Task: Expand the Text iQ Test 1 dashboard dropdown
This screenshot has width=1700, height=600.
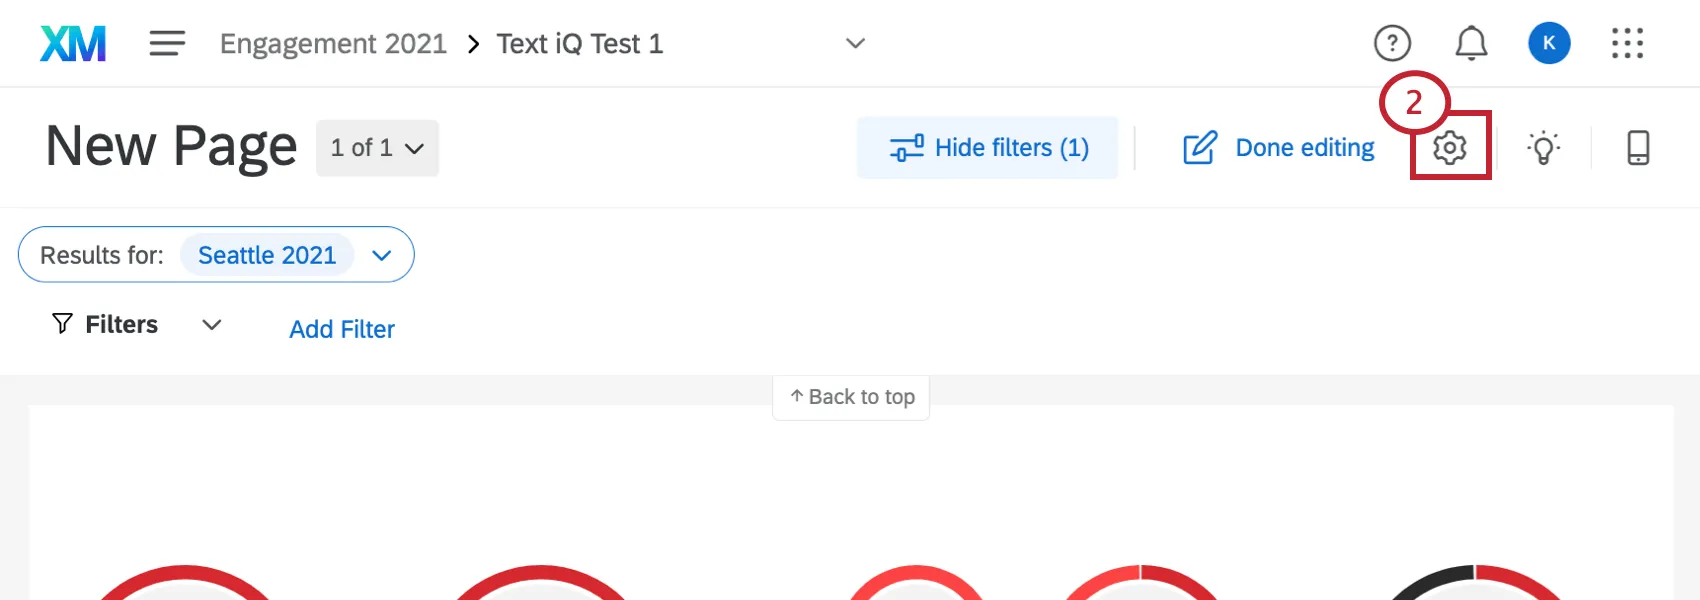Action: click(855, 43)
